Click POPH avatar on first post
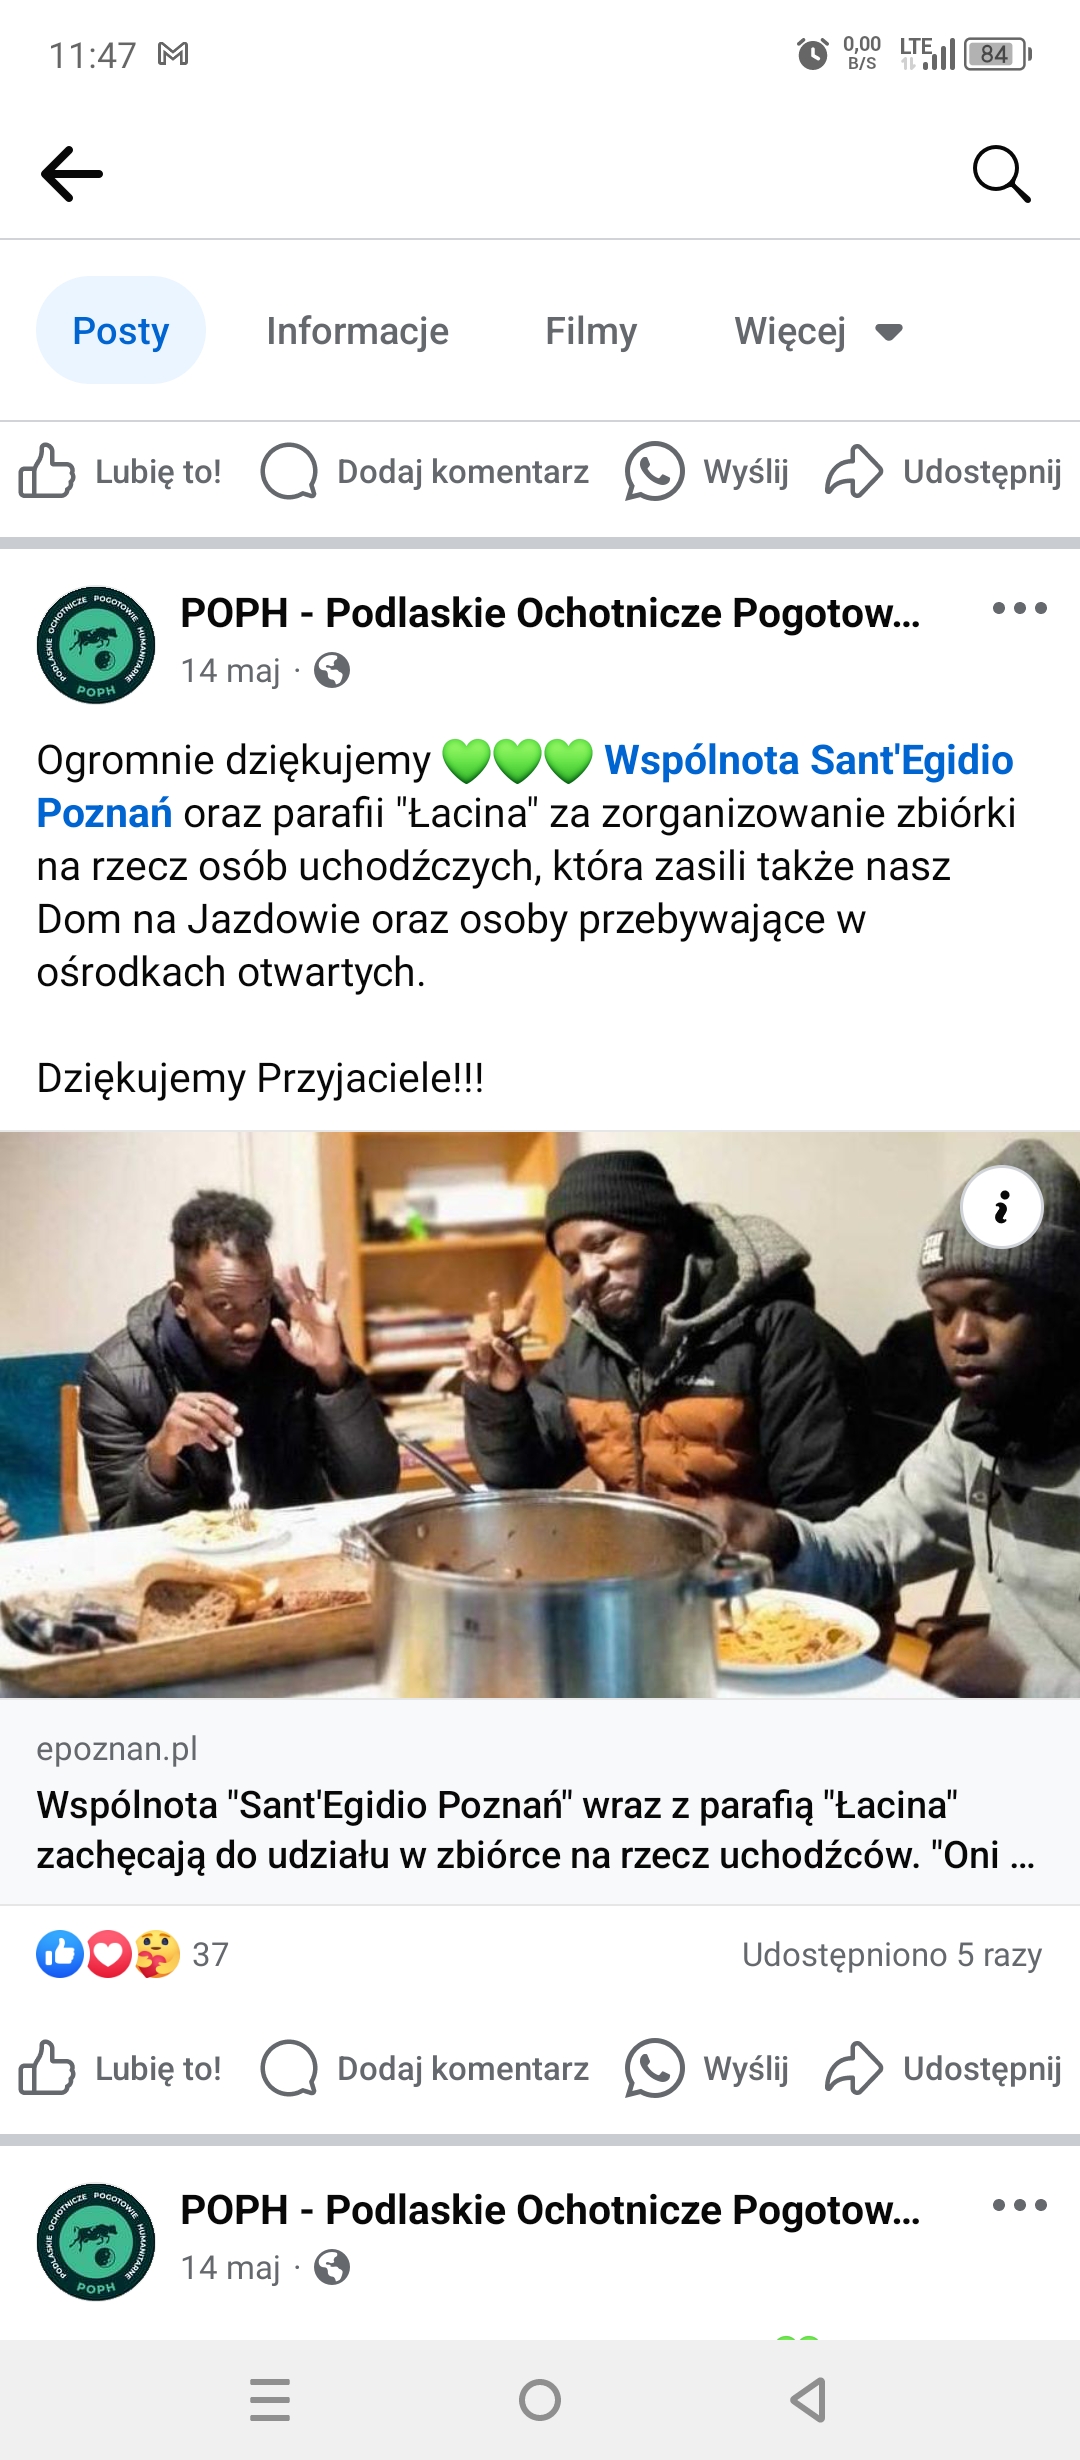1080x2460 pixels. (96, 645)
